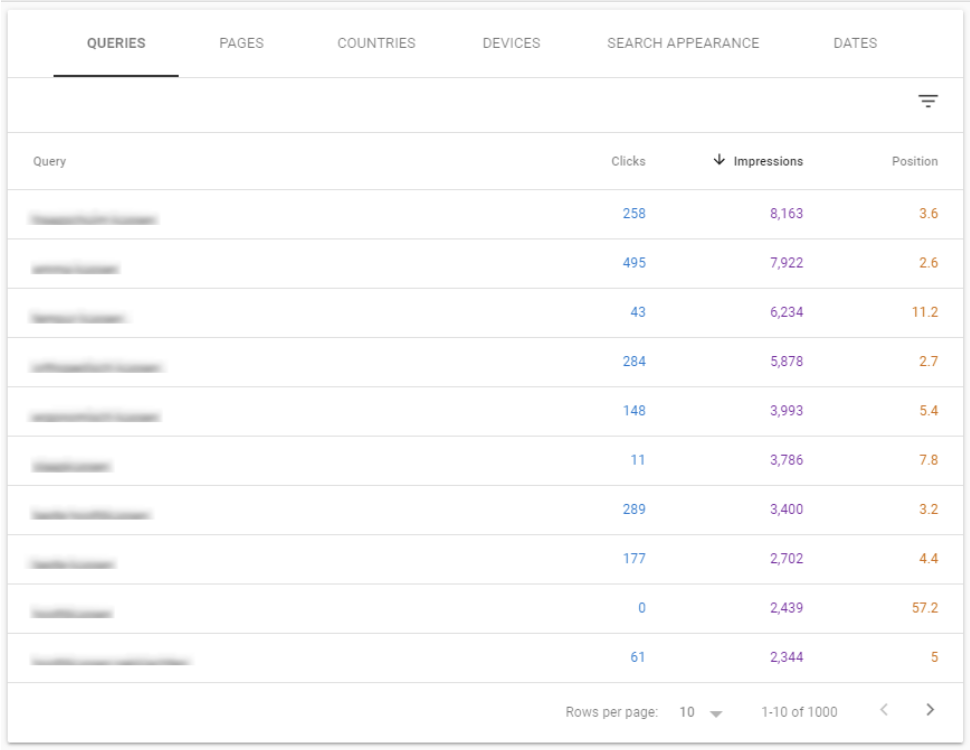Go to the next page of results
The width and height of the screenshot is (970, 750).
coord(930,711)
